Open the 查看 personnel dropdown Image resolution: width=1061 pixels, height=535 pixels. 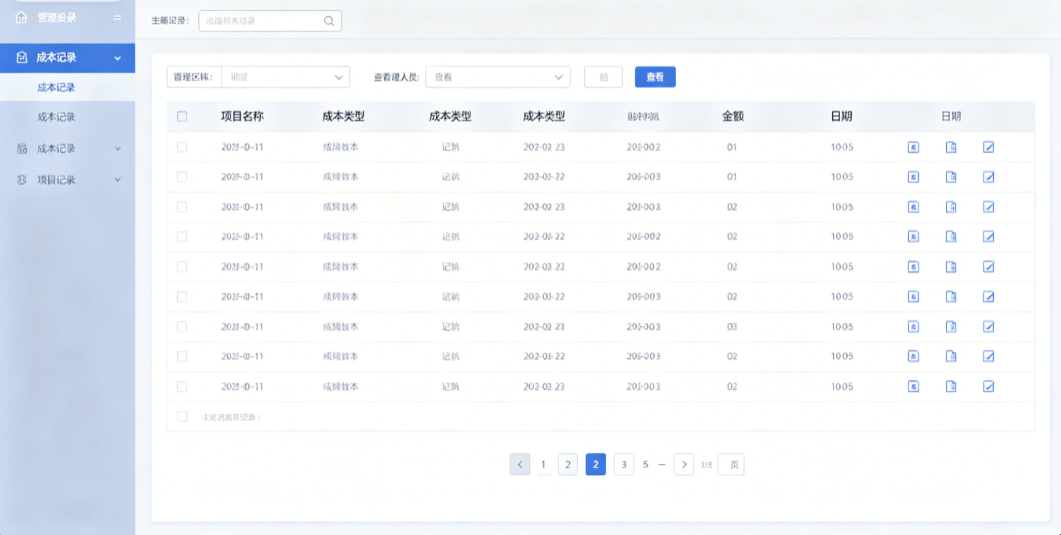(498, 77)
